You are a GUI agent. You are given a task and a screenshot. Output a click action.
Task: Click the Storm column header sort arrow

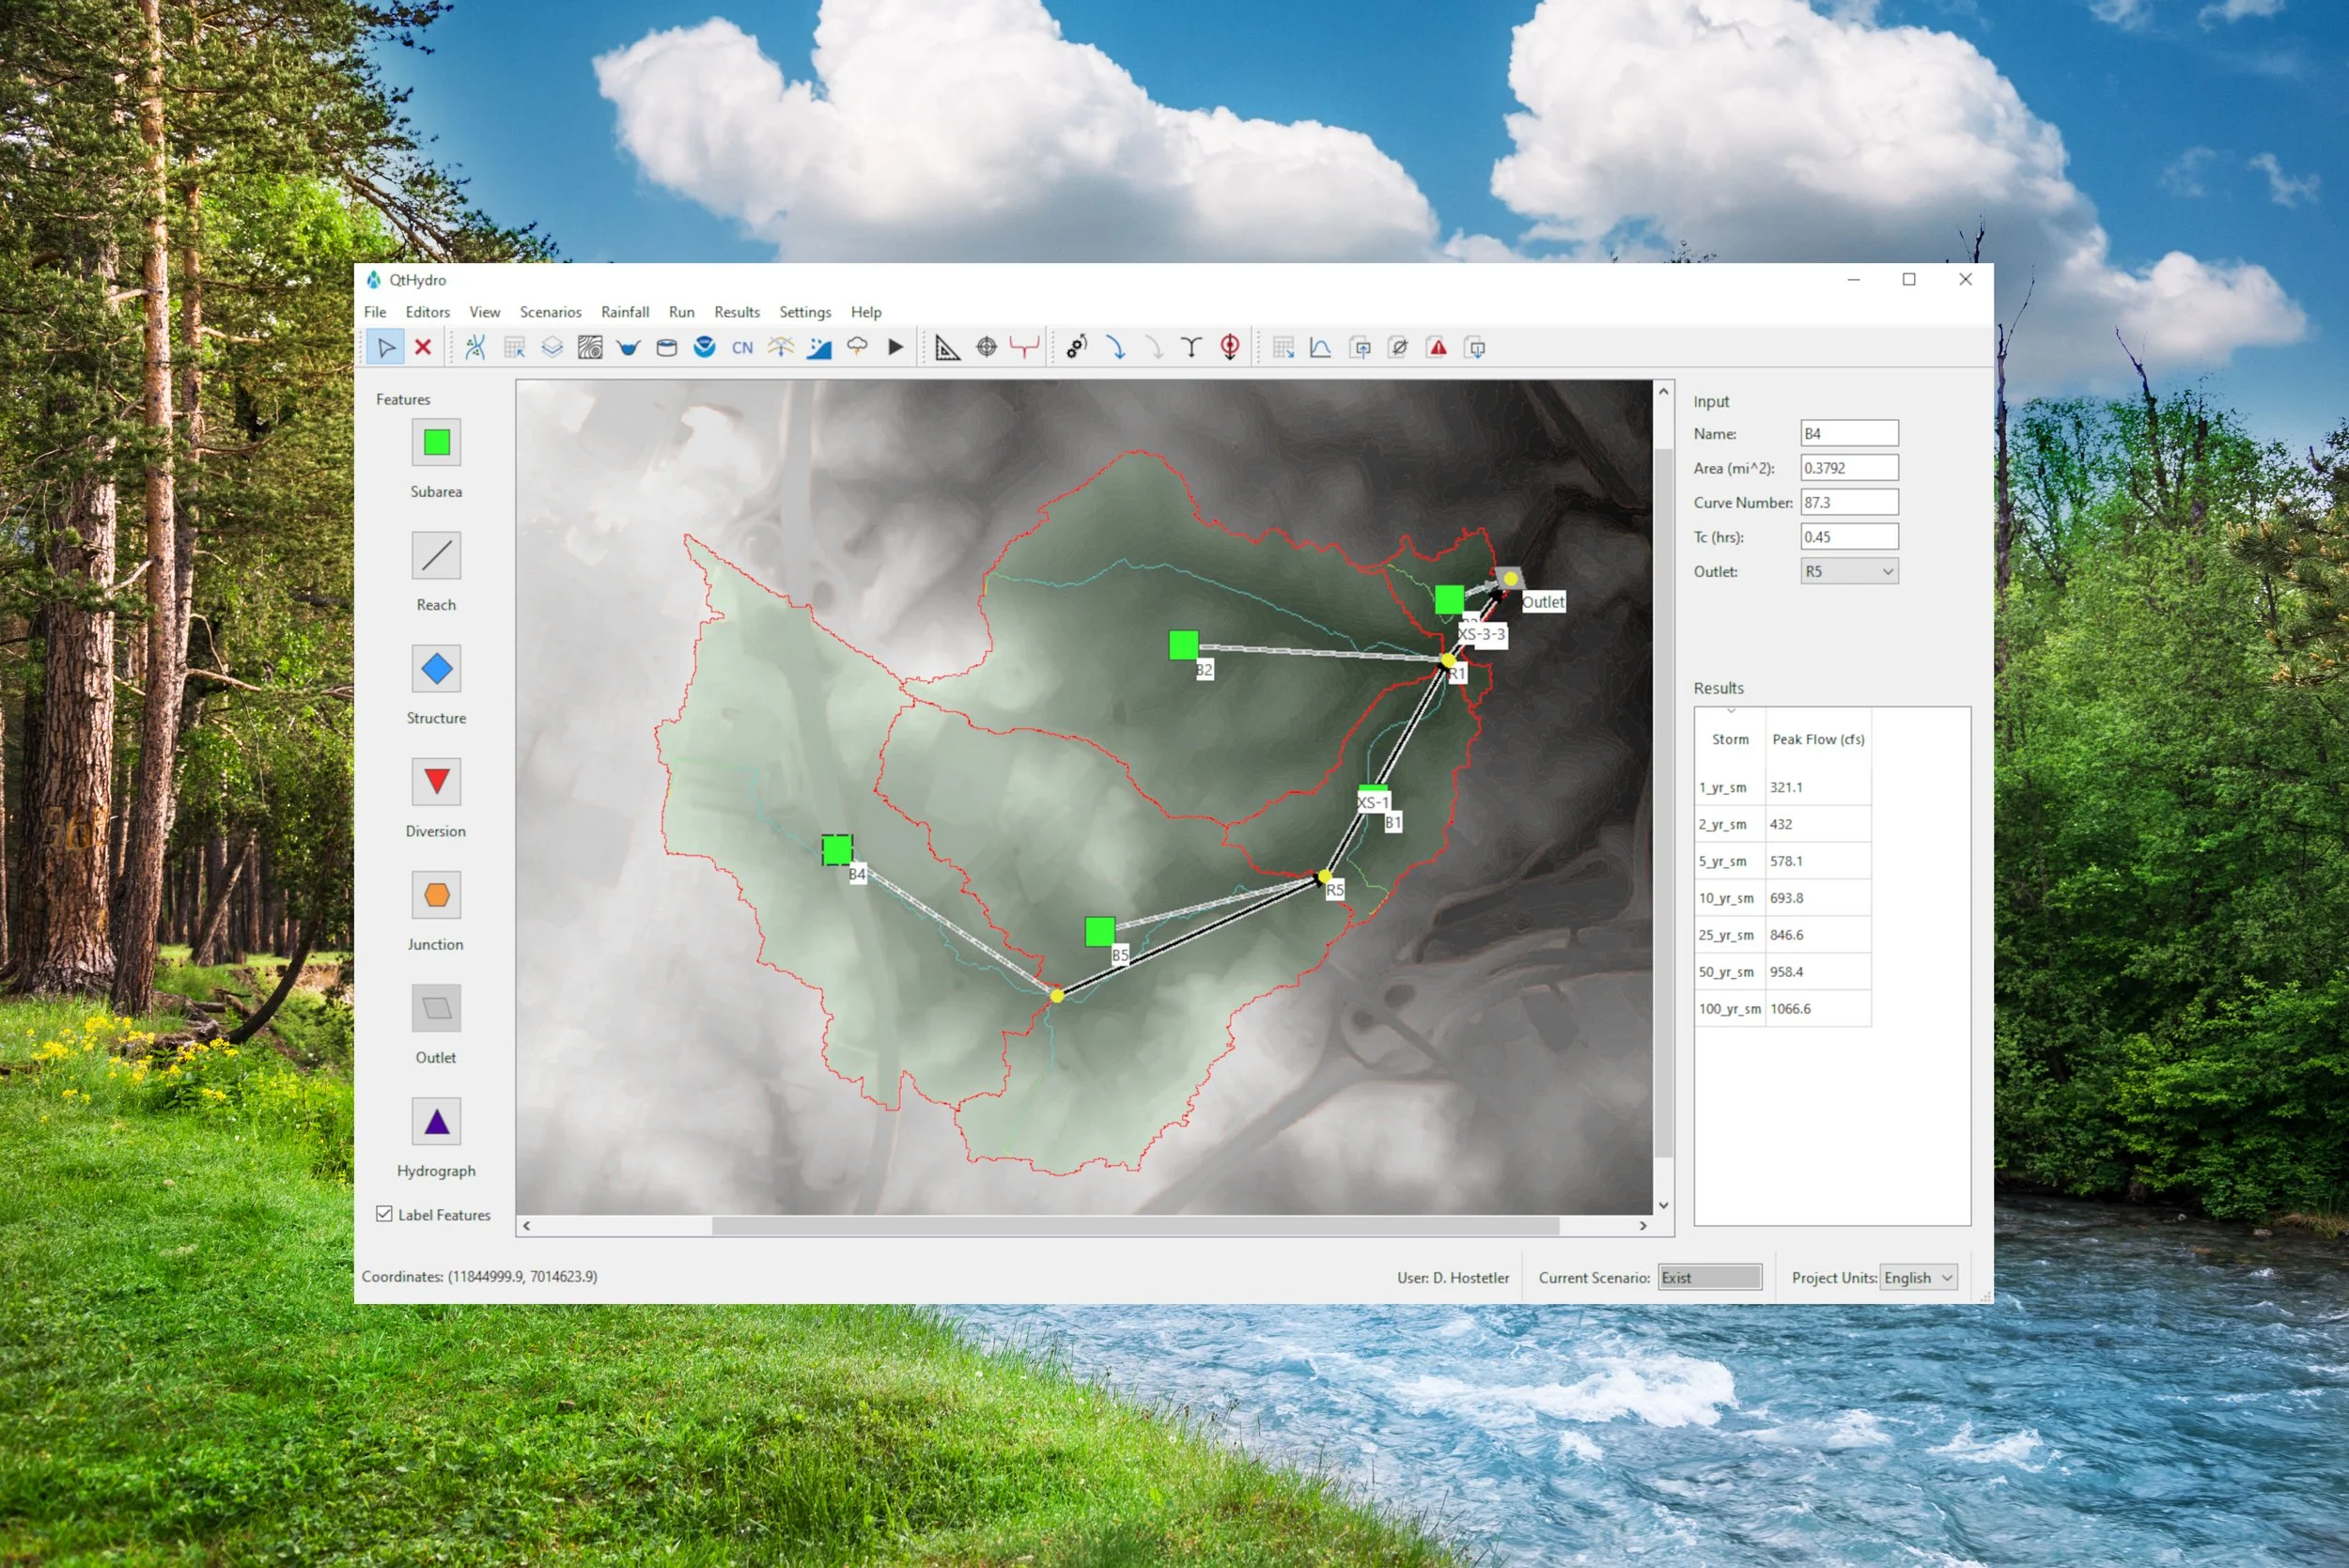pos(1730,712)
